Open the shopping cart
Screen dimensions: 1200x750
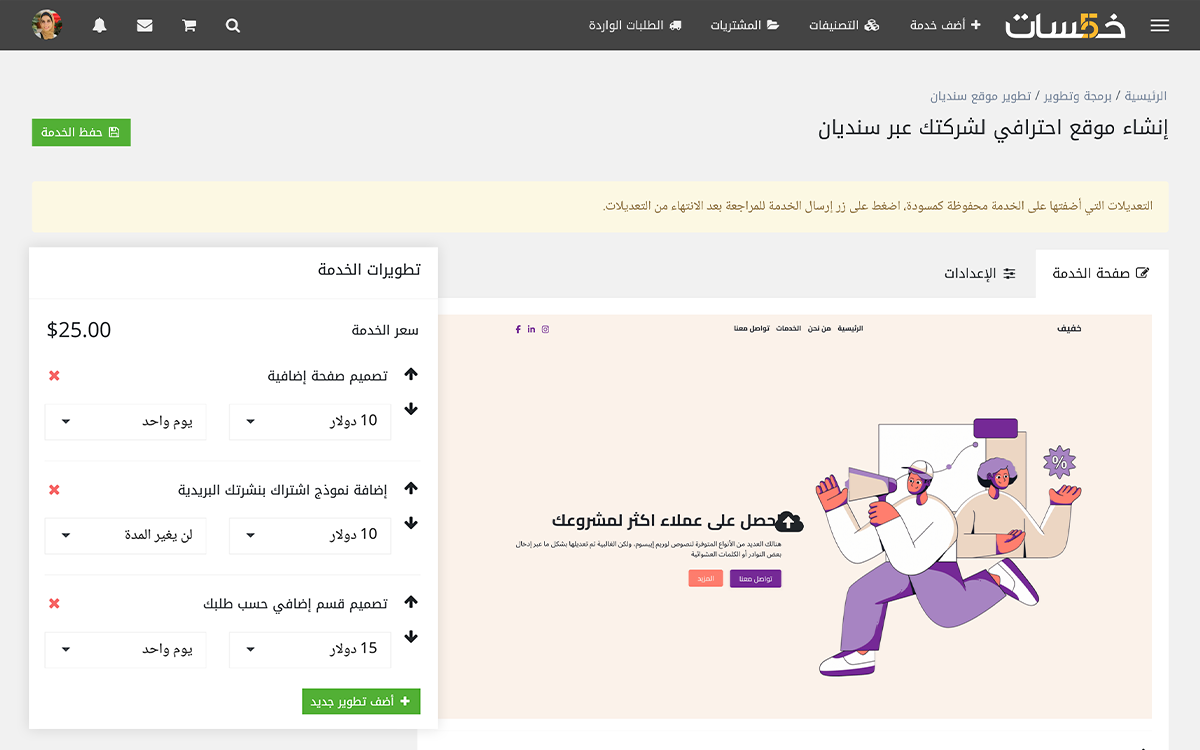(189, 26)
